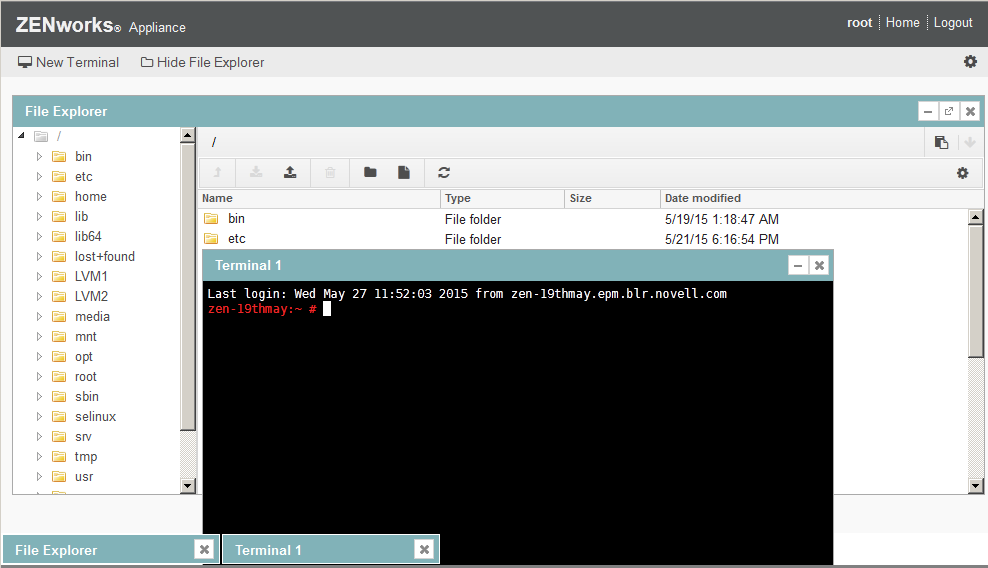Select usr folder in tree
The height and width of the screenshot is (568, 988).
click(x=84, y=477)
